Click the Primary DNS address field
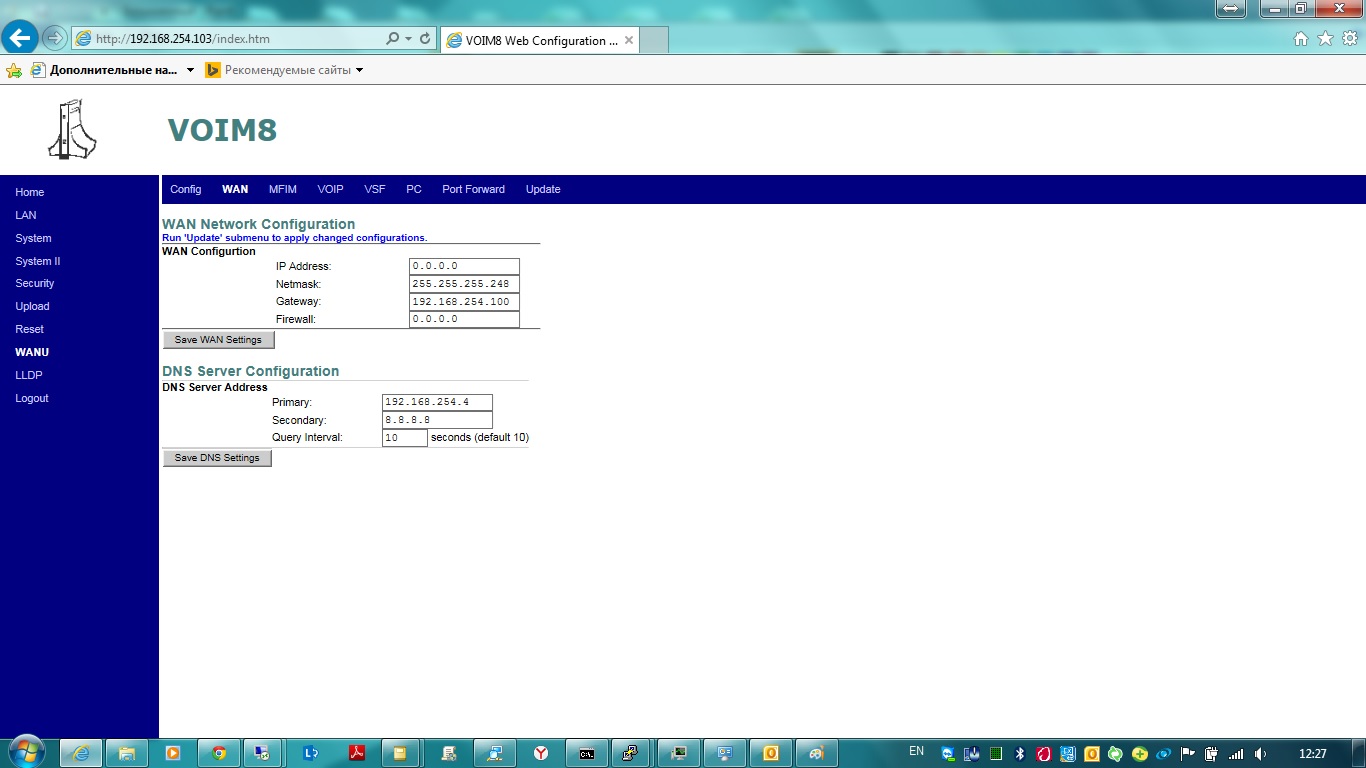 (437, 402)
